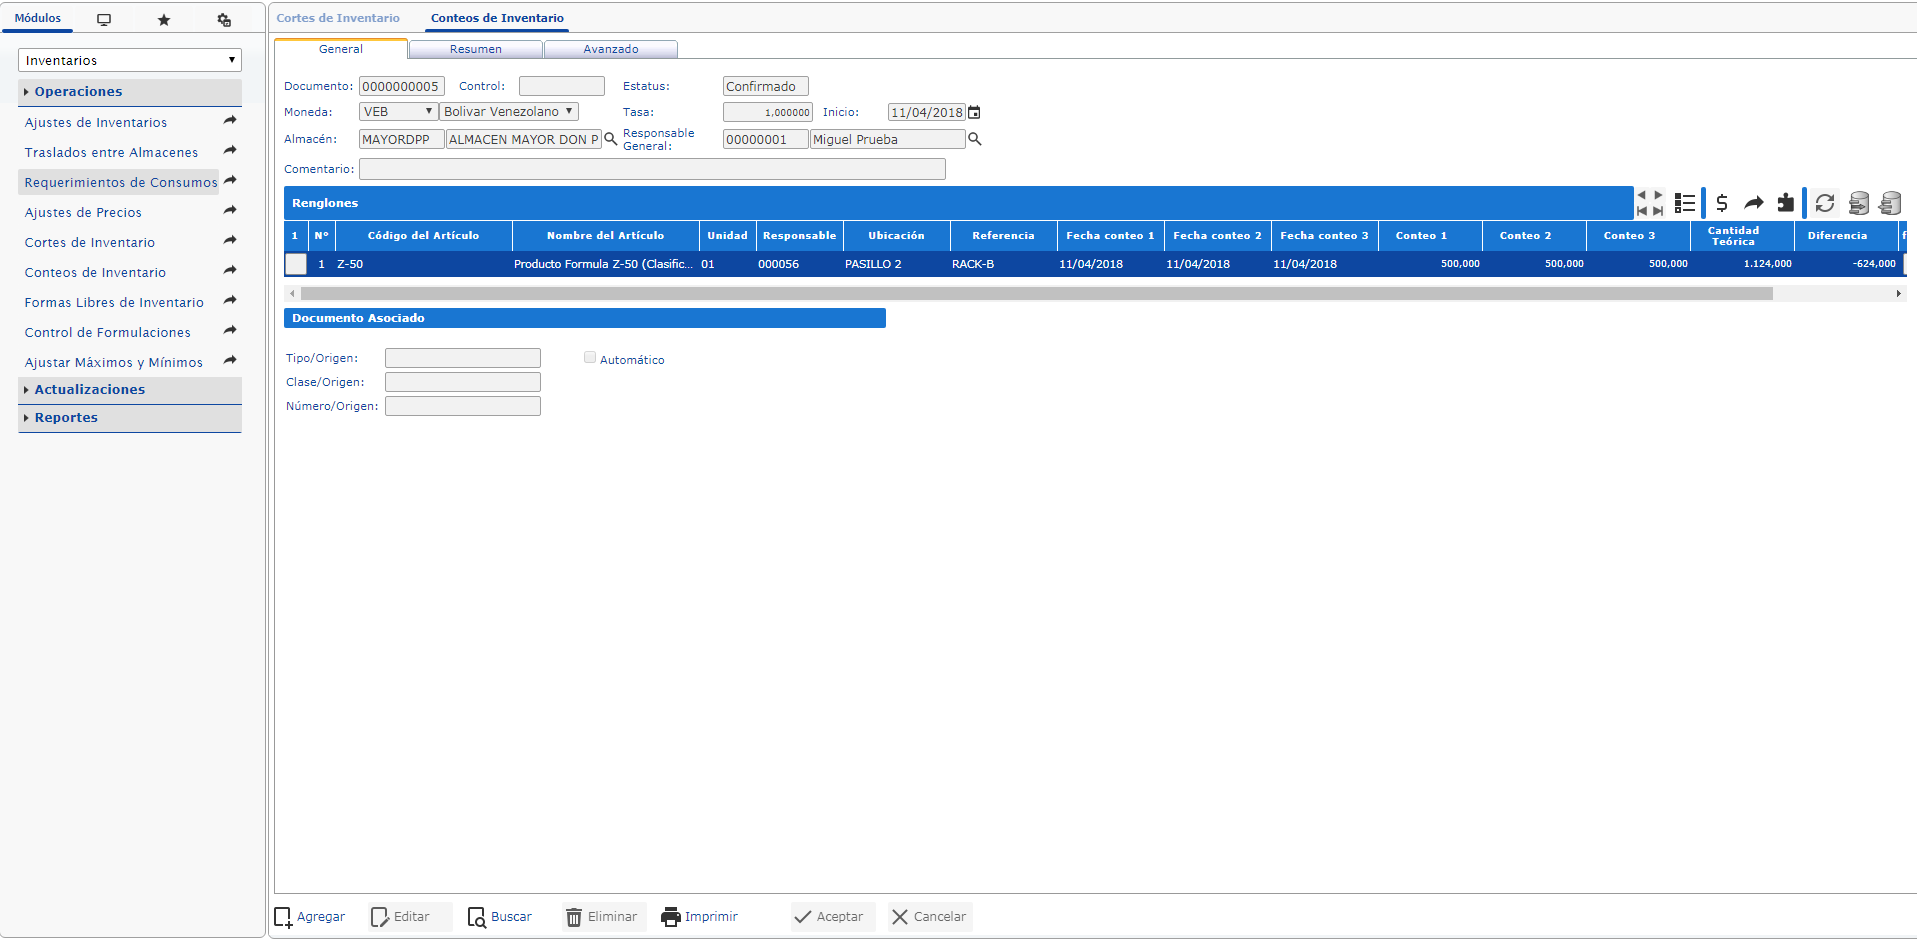Click the Número/Origen field
This screenshot has height=941, width=1917.
(463, 406)
